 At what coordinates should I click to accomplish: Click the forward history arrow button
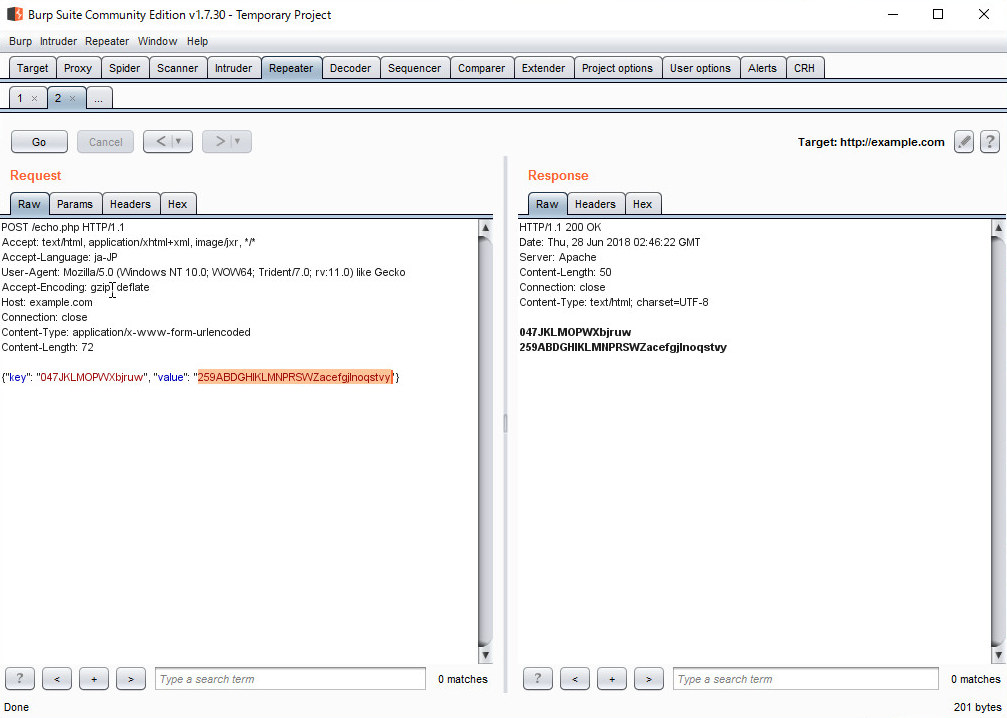(220, 141)
